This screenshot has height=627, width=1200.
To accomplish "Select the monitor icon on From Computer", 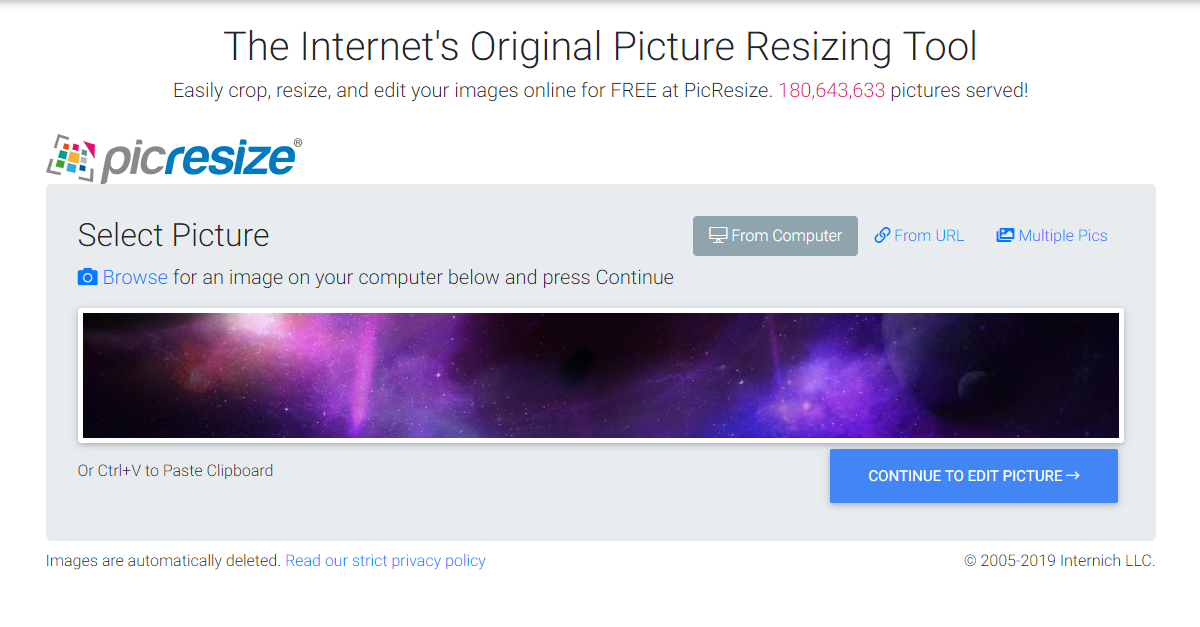I will coord(717,235).
